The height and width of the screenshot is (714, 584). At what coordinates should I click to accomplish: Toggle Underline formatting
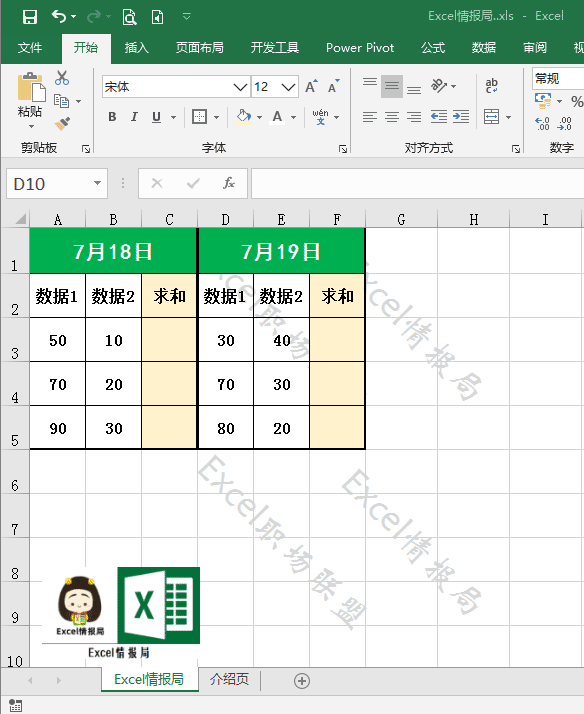[156, 117]
